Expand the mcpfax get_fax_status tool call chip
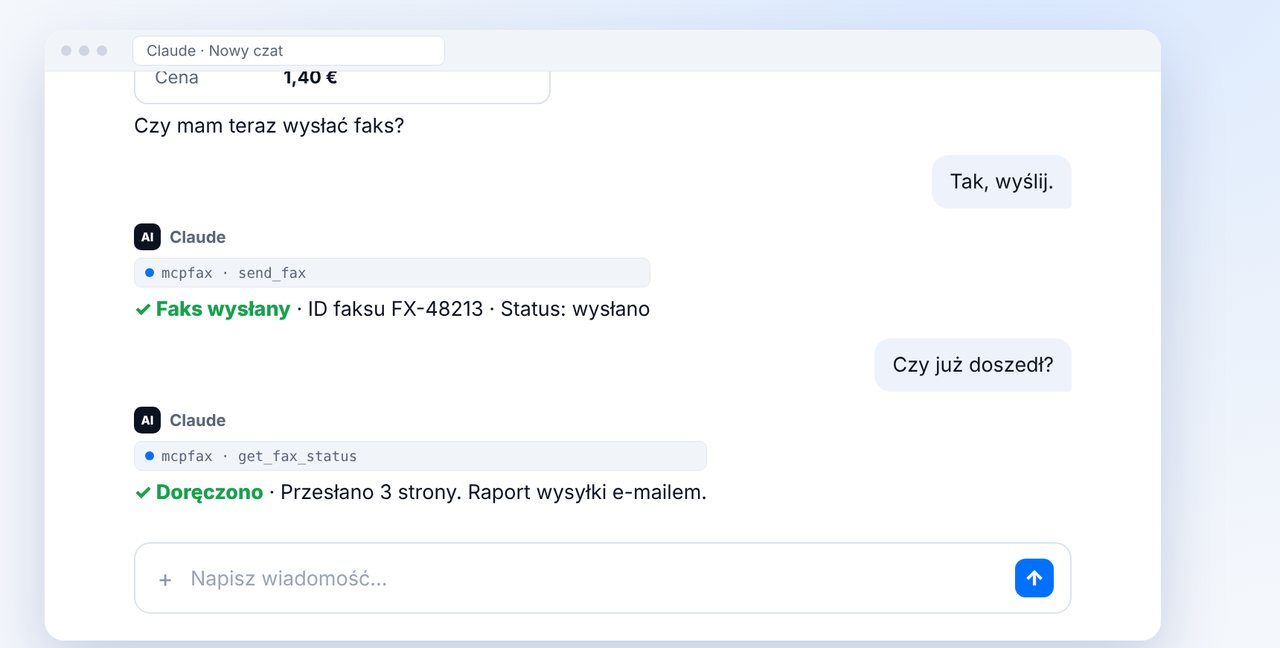This screenshot has height=648, width=1280. 420,456
